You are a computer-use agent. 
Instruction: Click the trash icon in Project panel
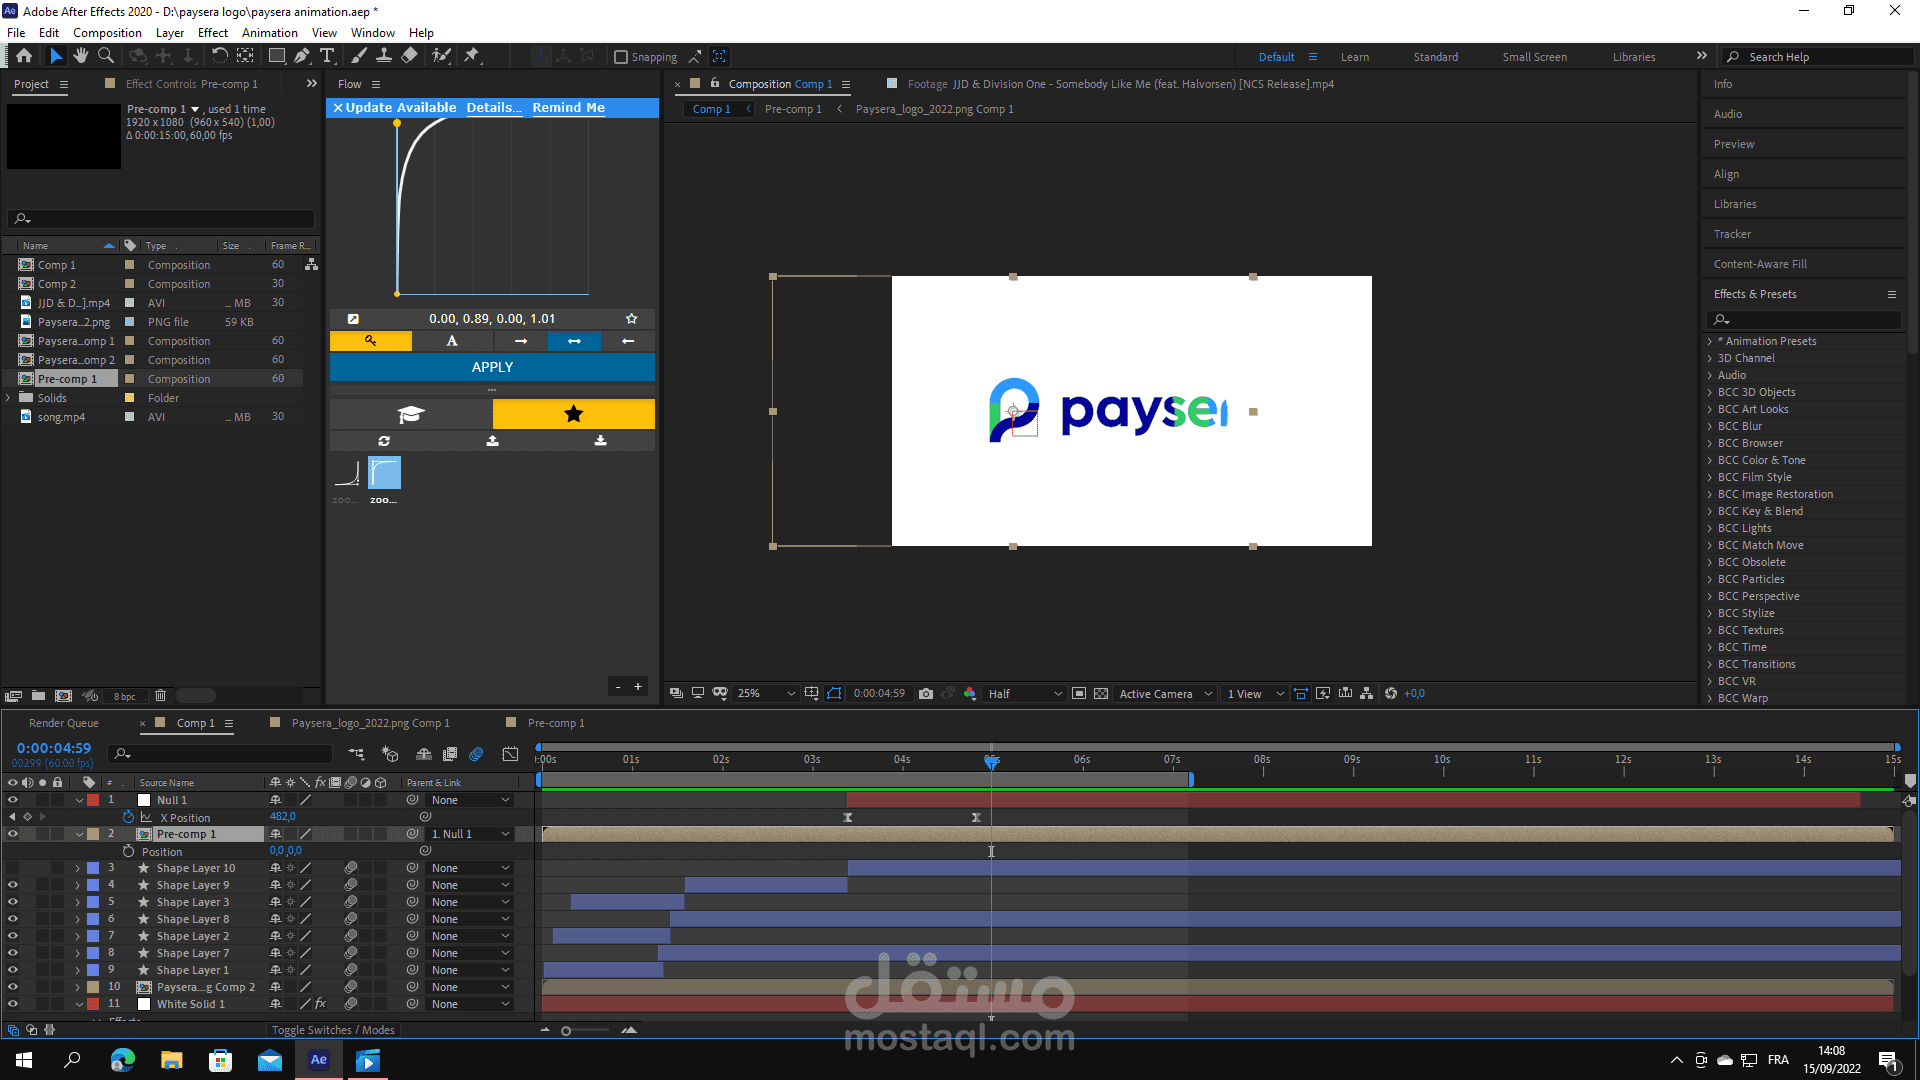160,696
